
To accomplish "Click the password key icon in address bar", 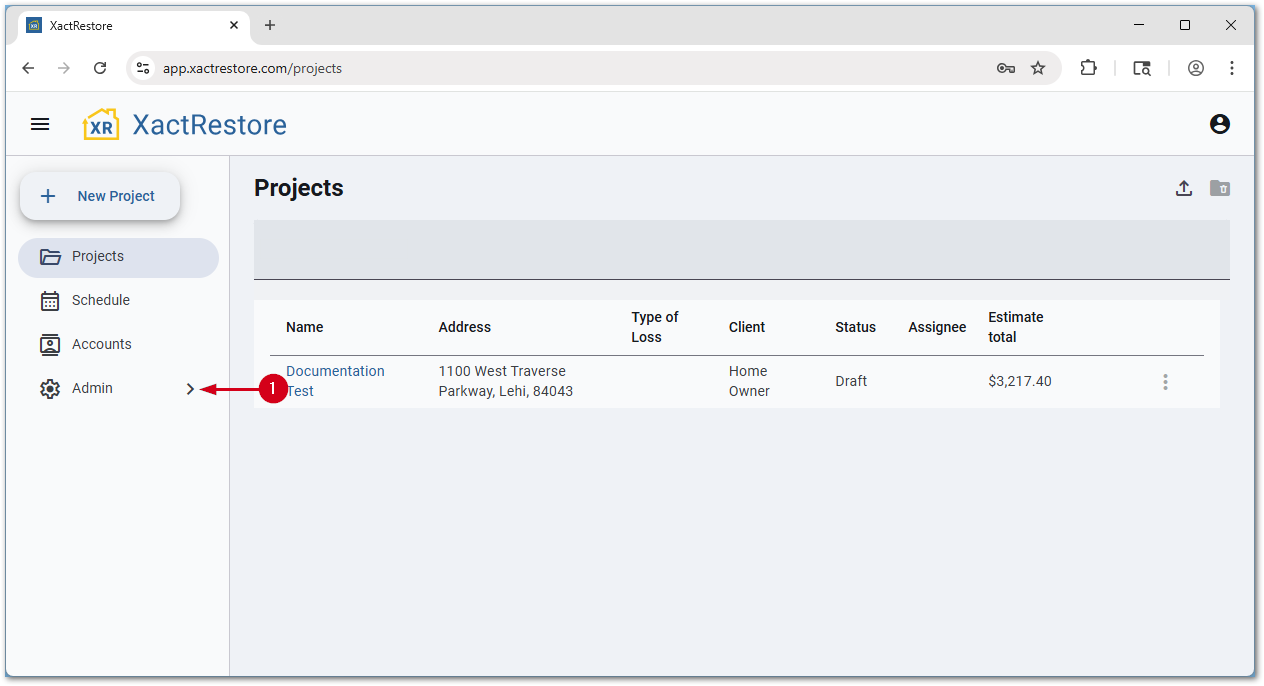I will (x=1005, y=68).
